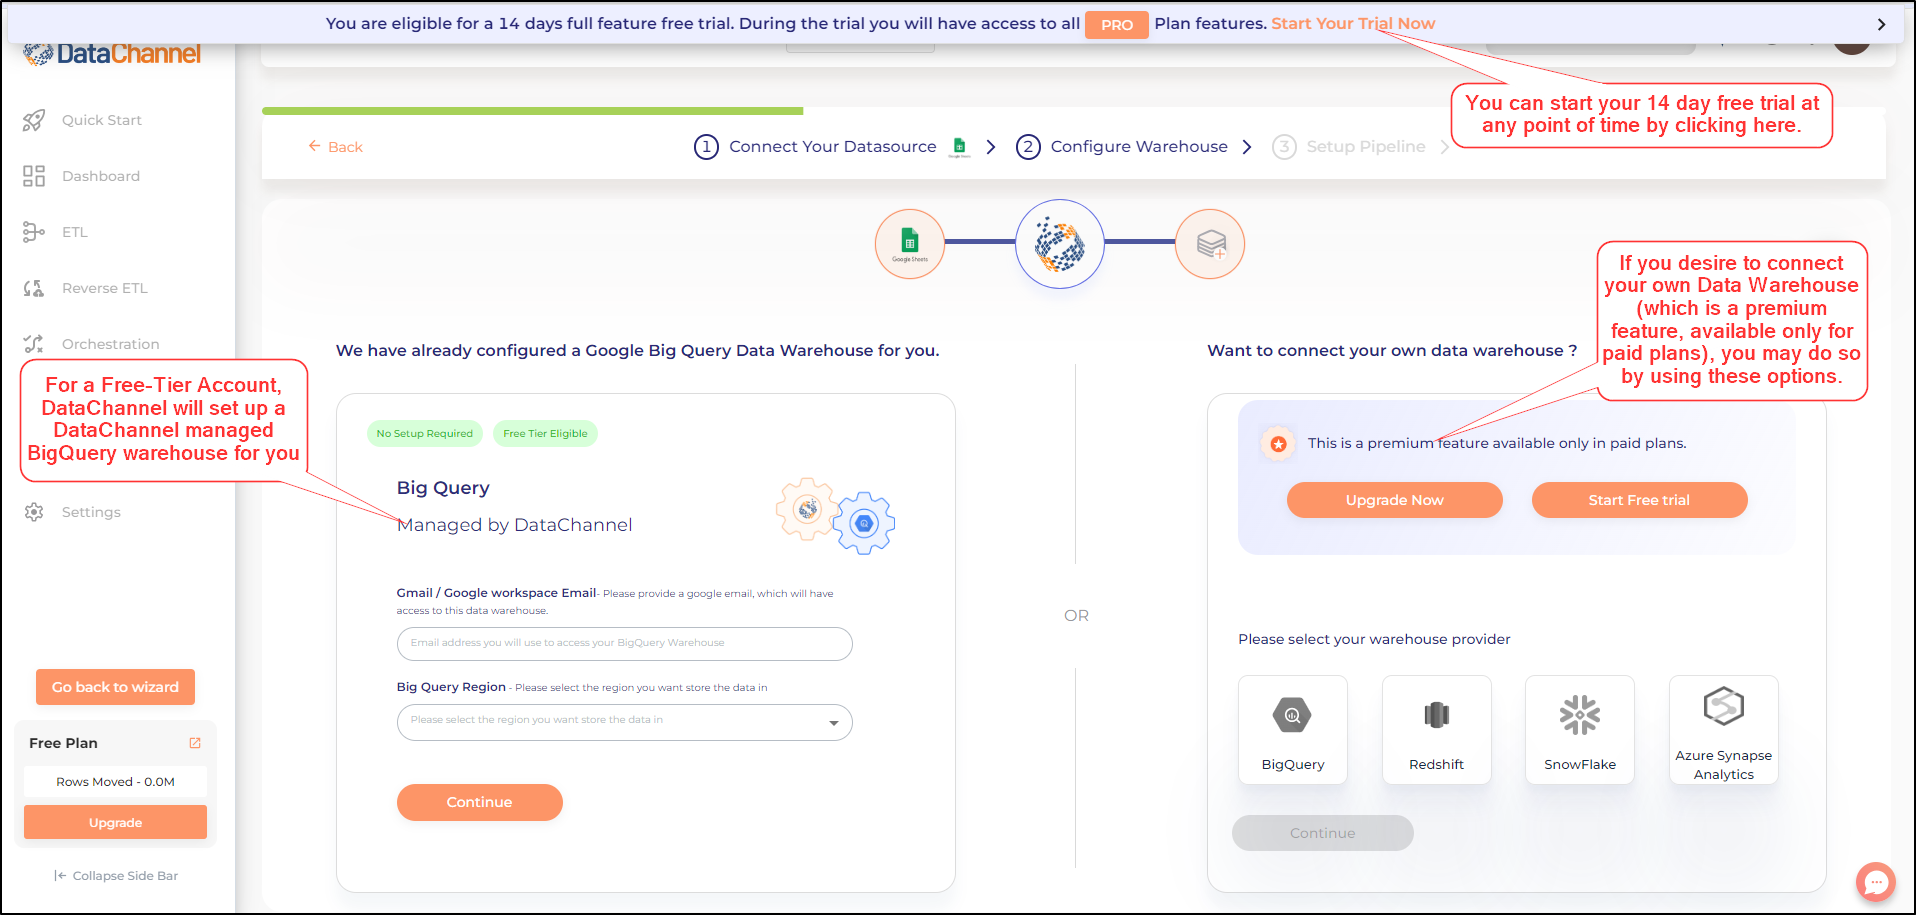Click chevron after Connect Your Datasource step
The height and width of the screenshot is (915, 1916).
(991, 147)
